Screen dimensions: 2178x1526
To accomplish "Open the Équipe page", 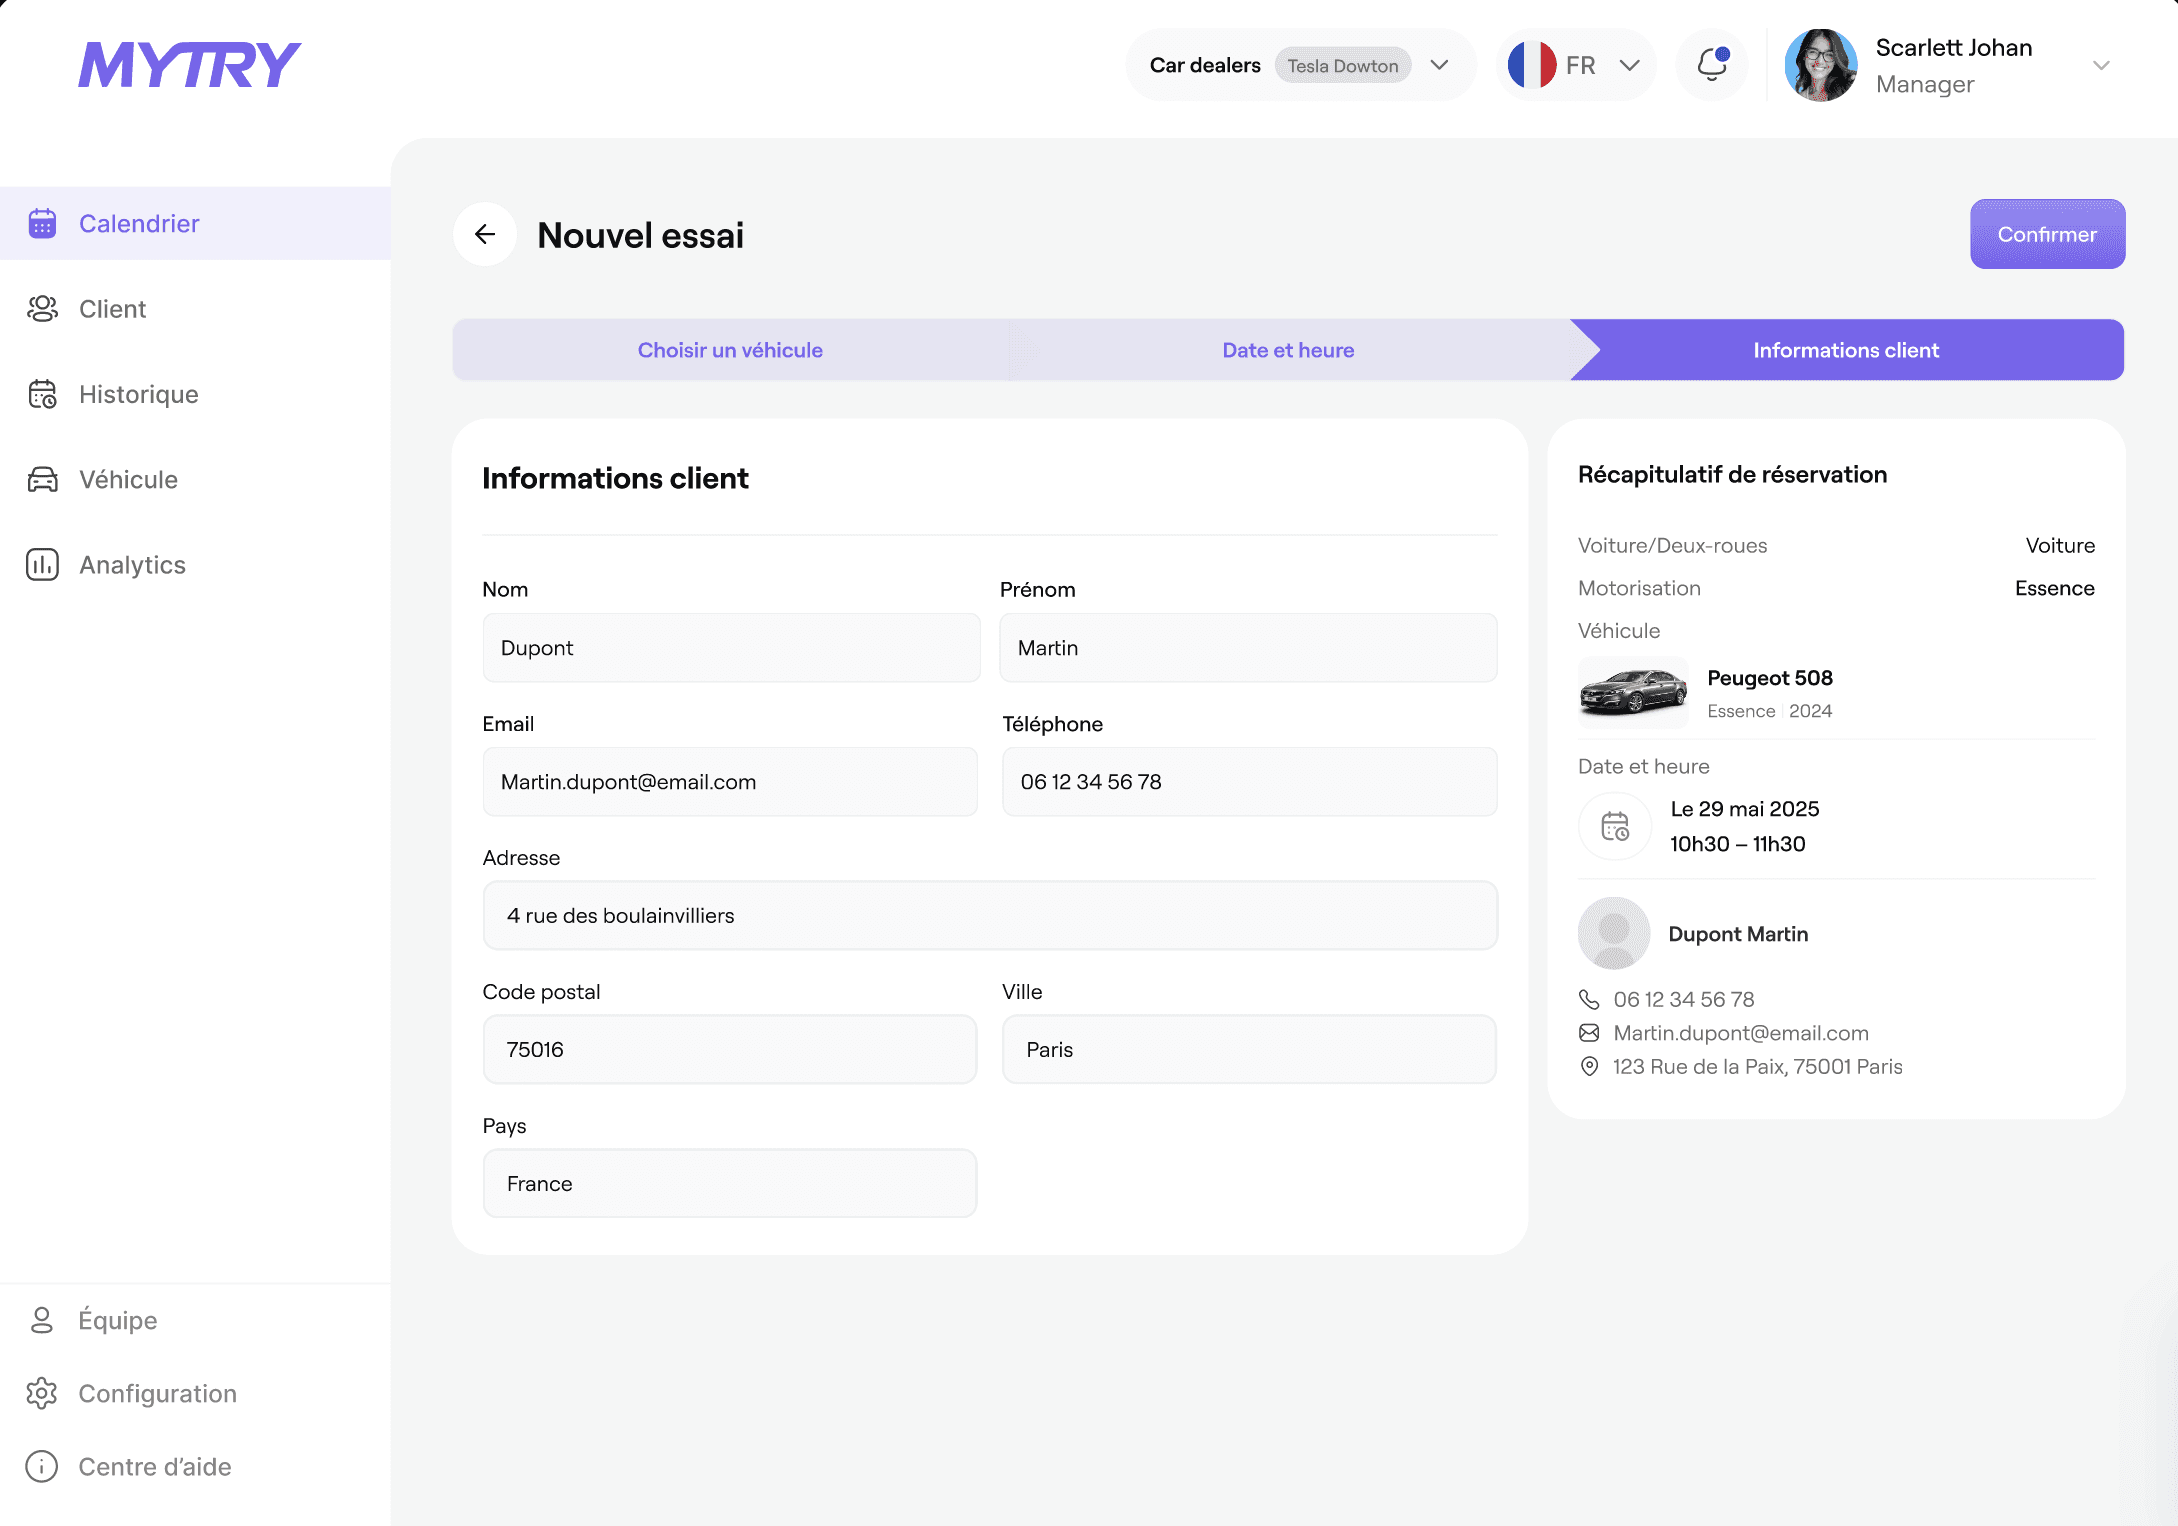I will (x=117, y=1321).
